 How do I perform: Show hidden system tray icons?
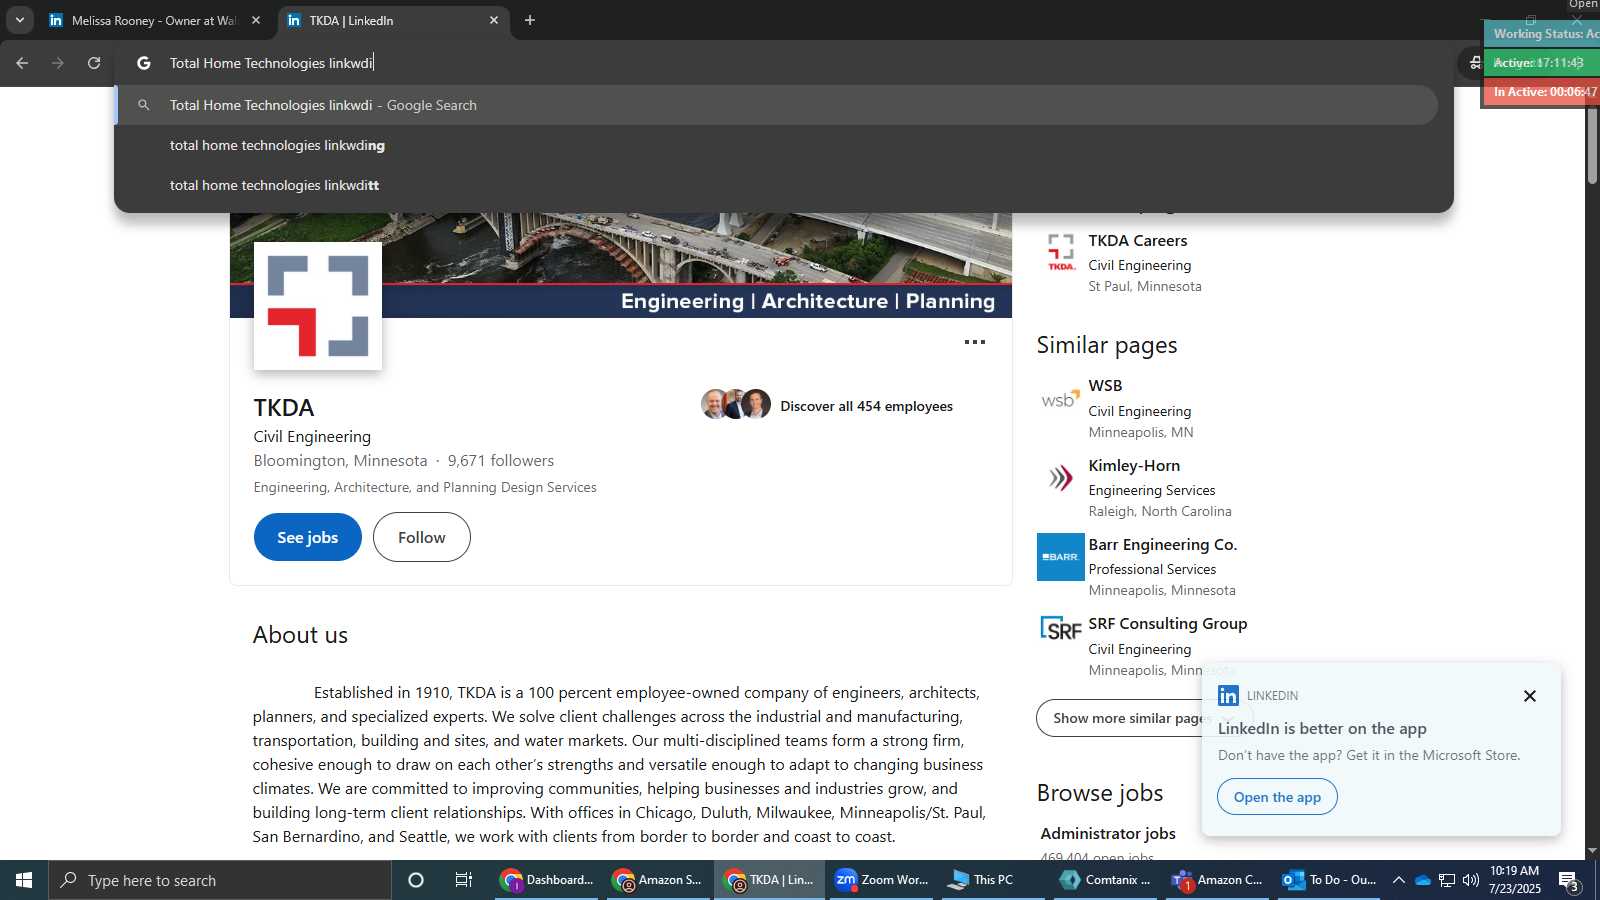tap(1399, 880)
